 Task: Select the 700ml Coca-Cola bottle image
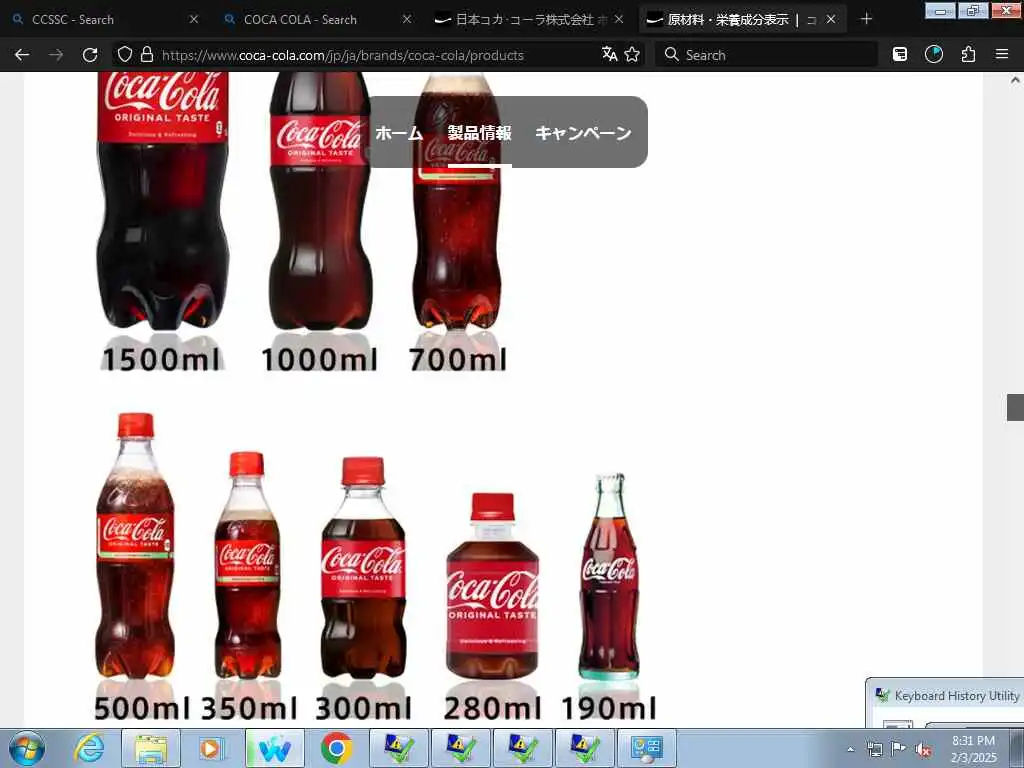click(x=457, y=202)
